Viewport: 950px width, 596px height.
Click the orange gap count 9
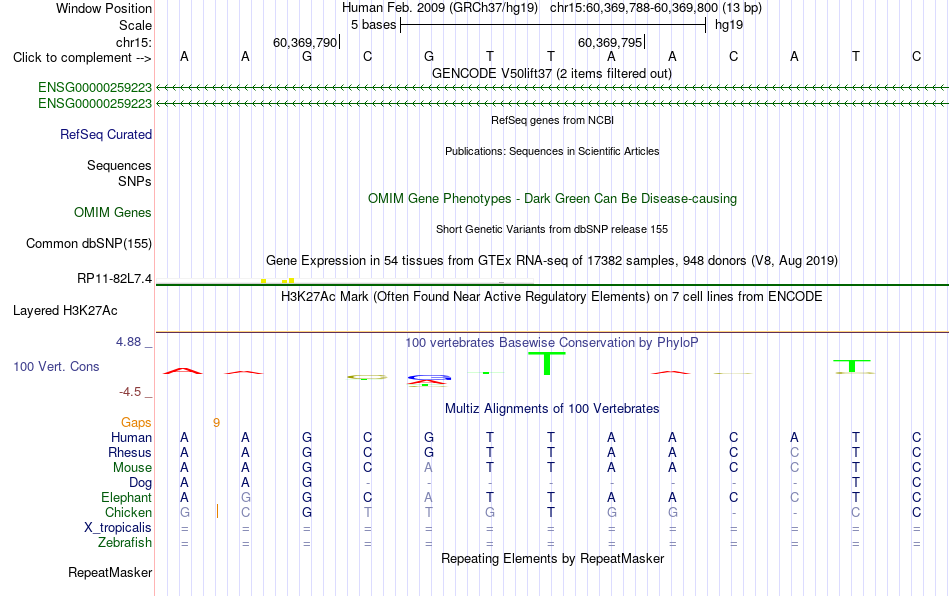coord(216,423)
